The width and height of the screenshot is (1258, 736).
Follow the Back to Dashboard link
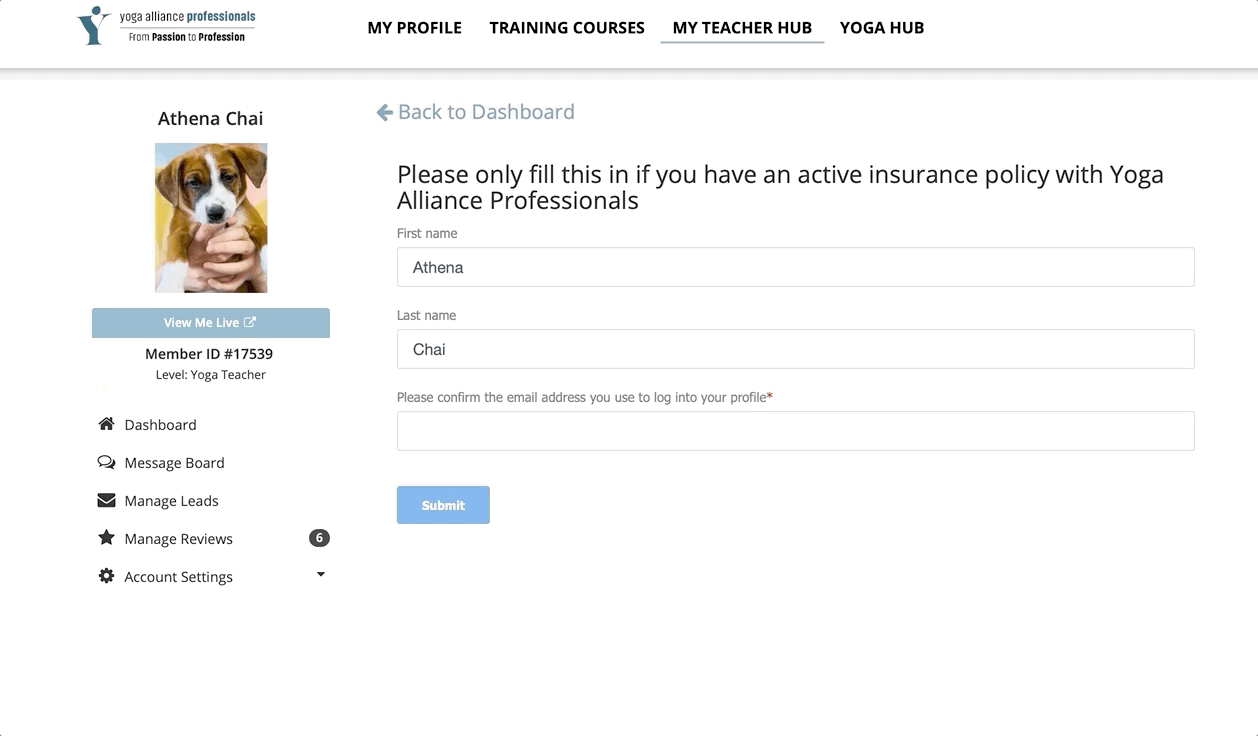[486, 112]
